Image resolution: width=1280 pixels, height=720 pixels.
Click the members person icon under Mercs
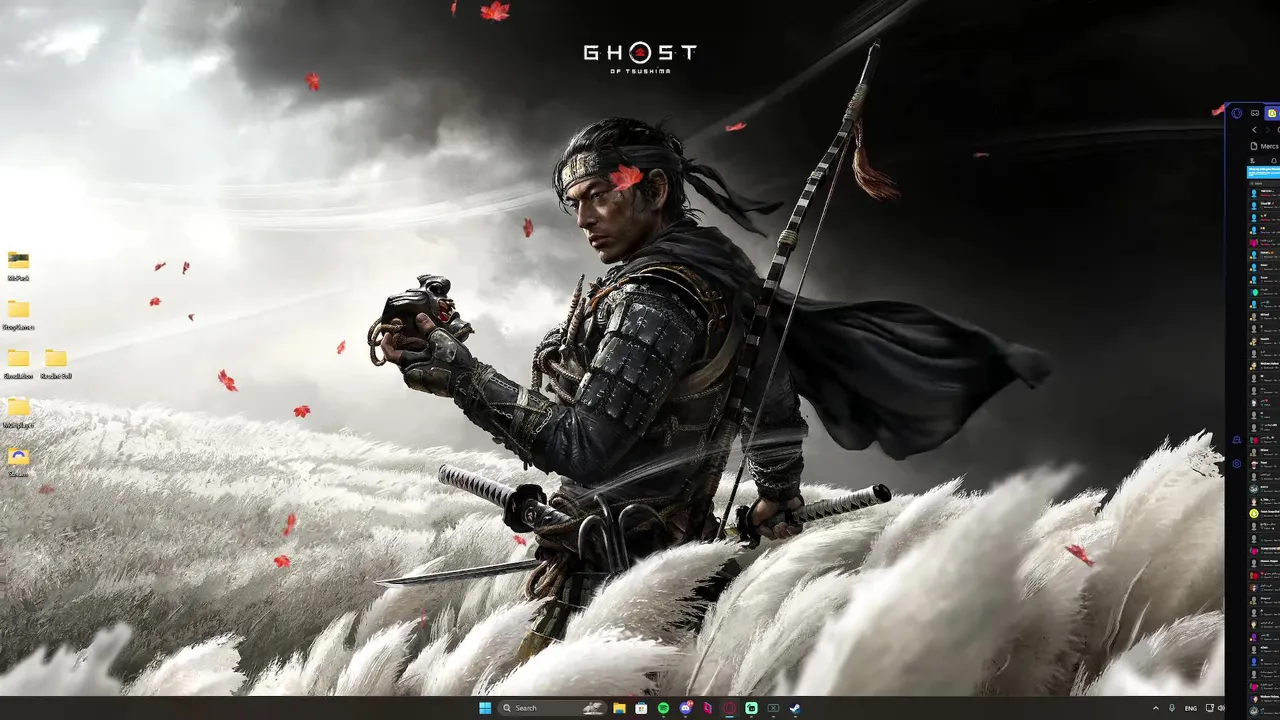click(1252, 161)
